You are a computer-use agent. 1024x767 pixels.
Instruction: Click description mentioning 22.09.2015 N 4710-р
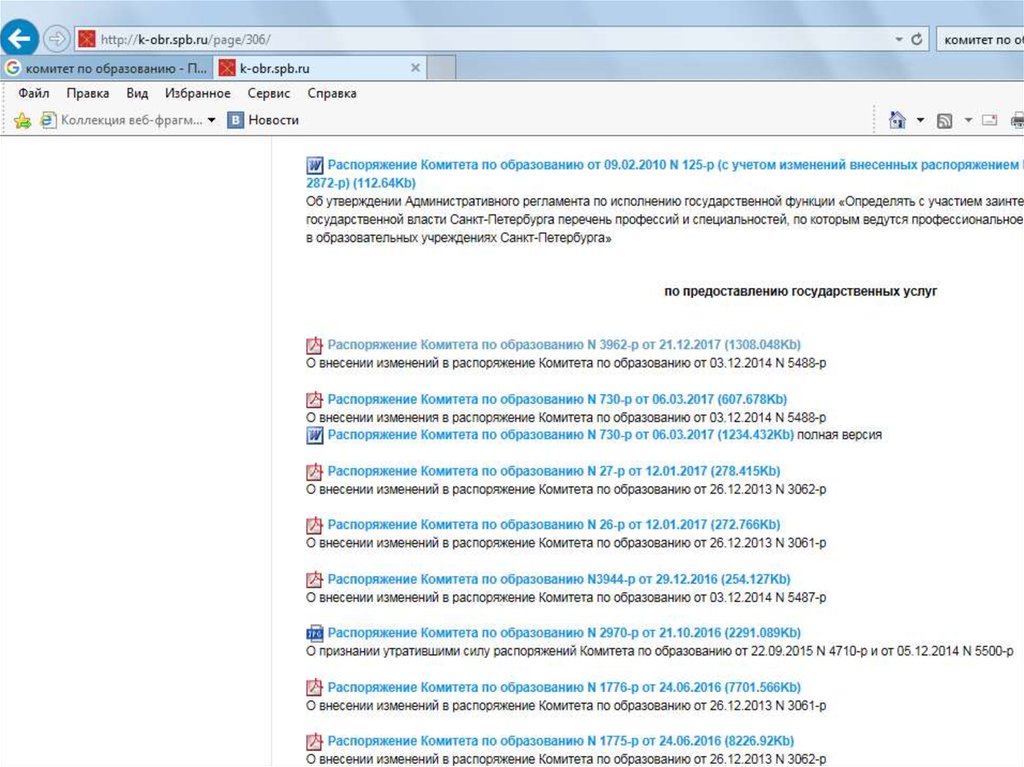point(660,651)
